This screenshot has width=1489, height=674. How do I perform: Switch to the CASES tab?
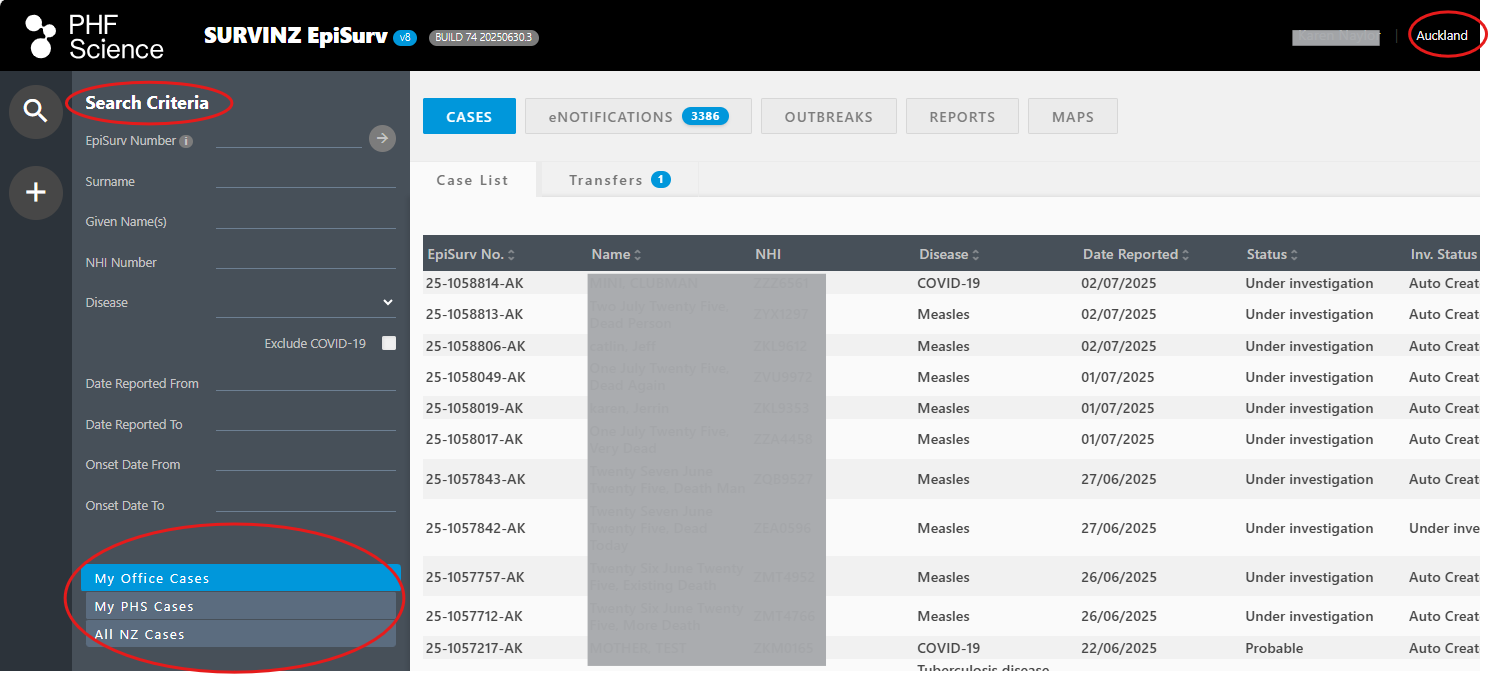coord(469,116)
